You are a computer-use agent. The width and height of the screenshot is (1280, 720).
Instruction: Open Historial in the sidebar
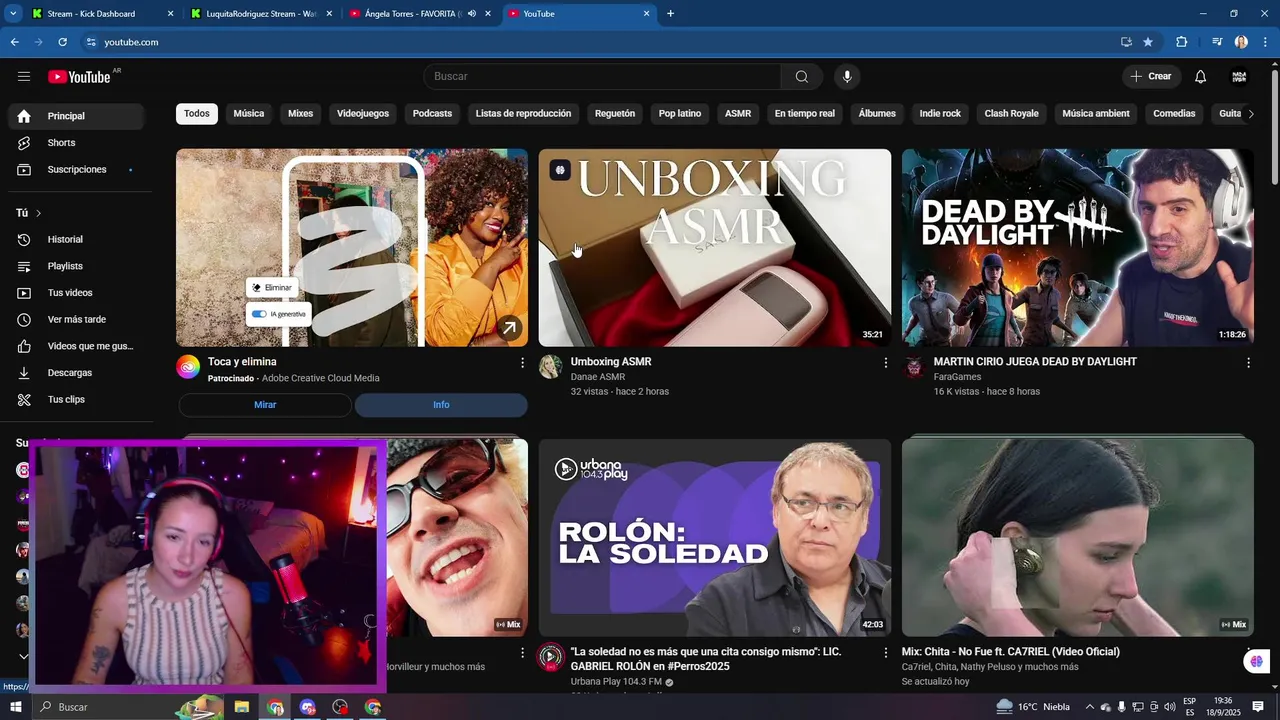coord(77,240)
